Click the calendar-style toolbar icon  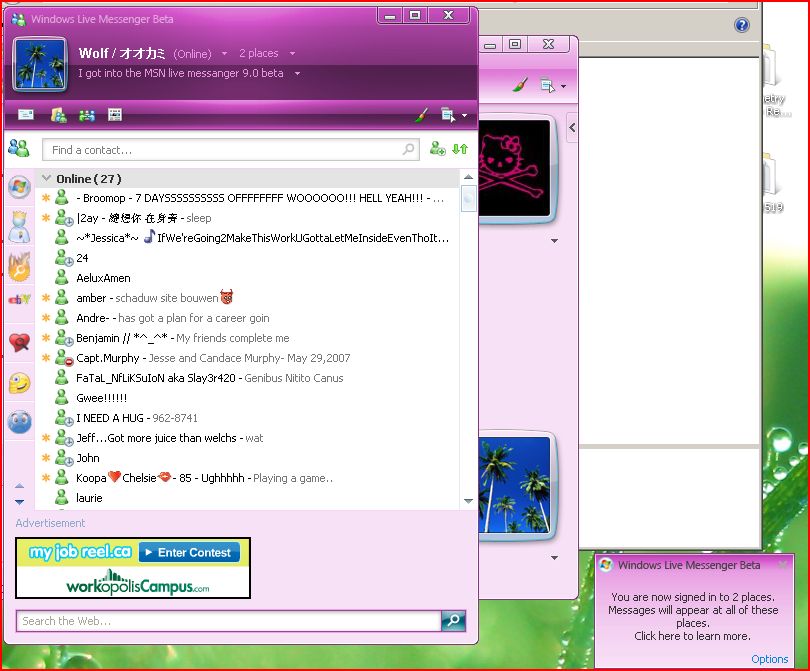[x=115, y=115]
